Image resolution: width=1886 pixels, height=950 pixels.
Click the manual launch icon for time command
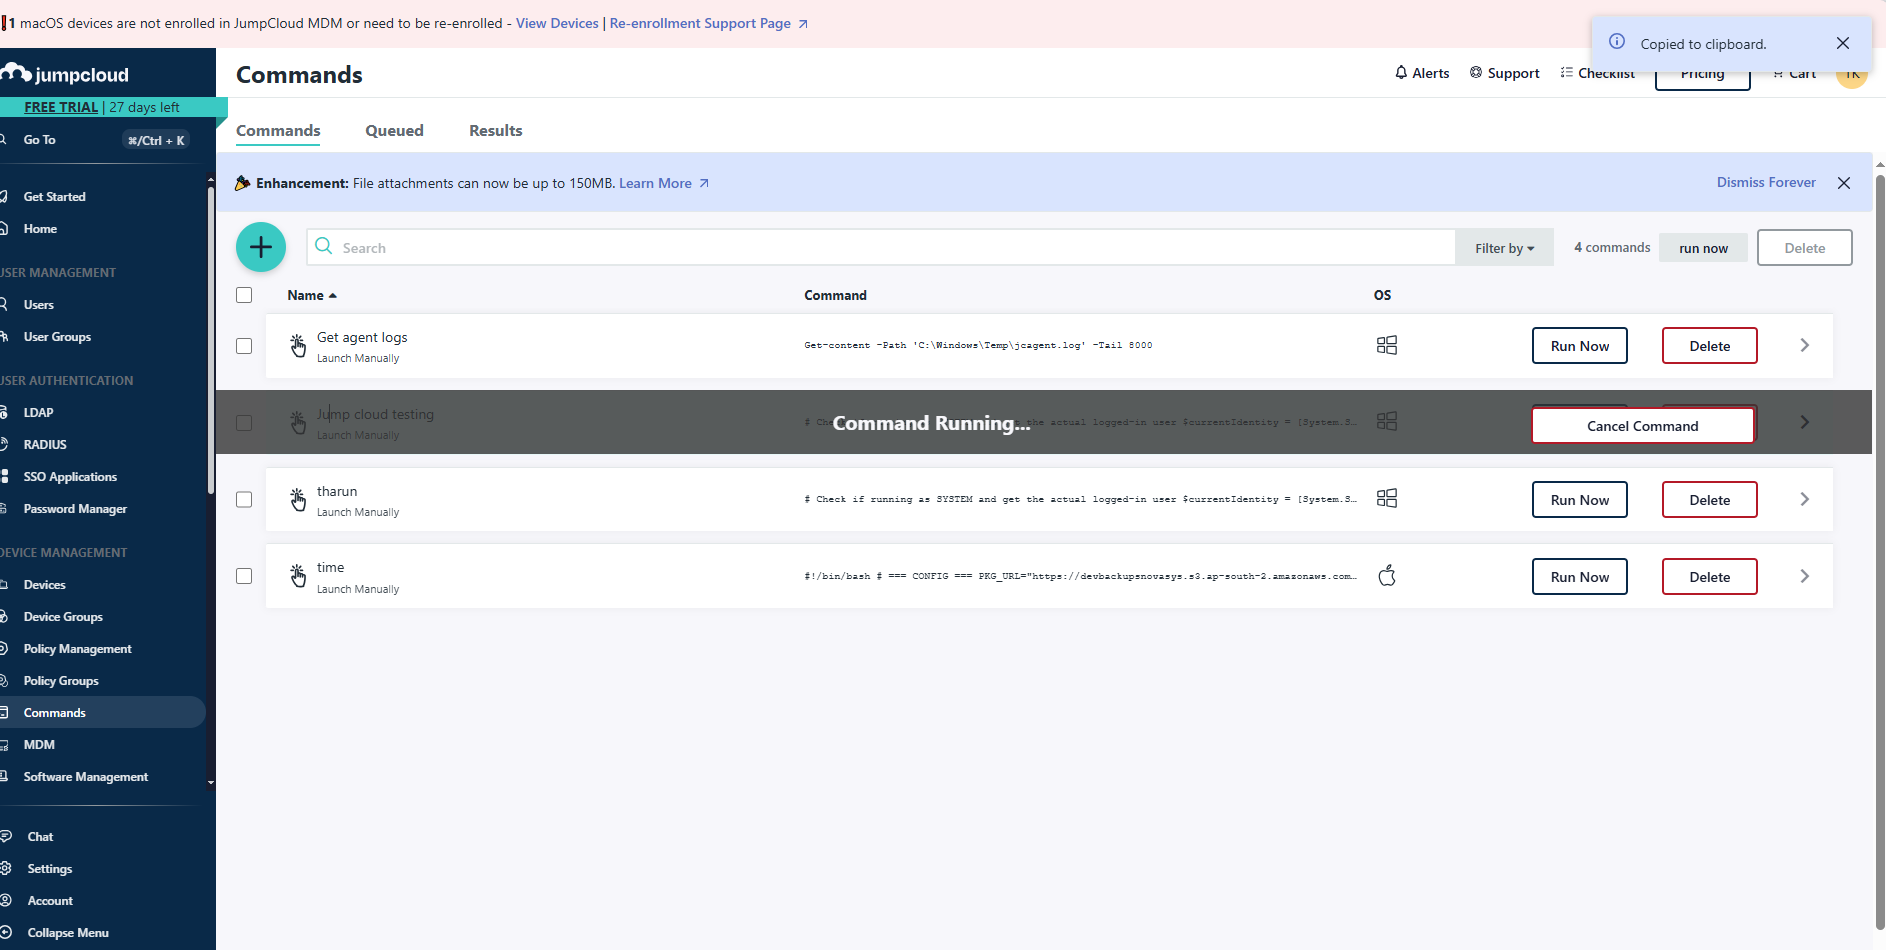click(298, 576)
